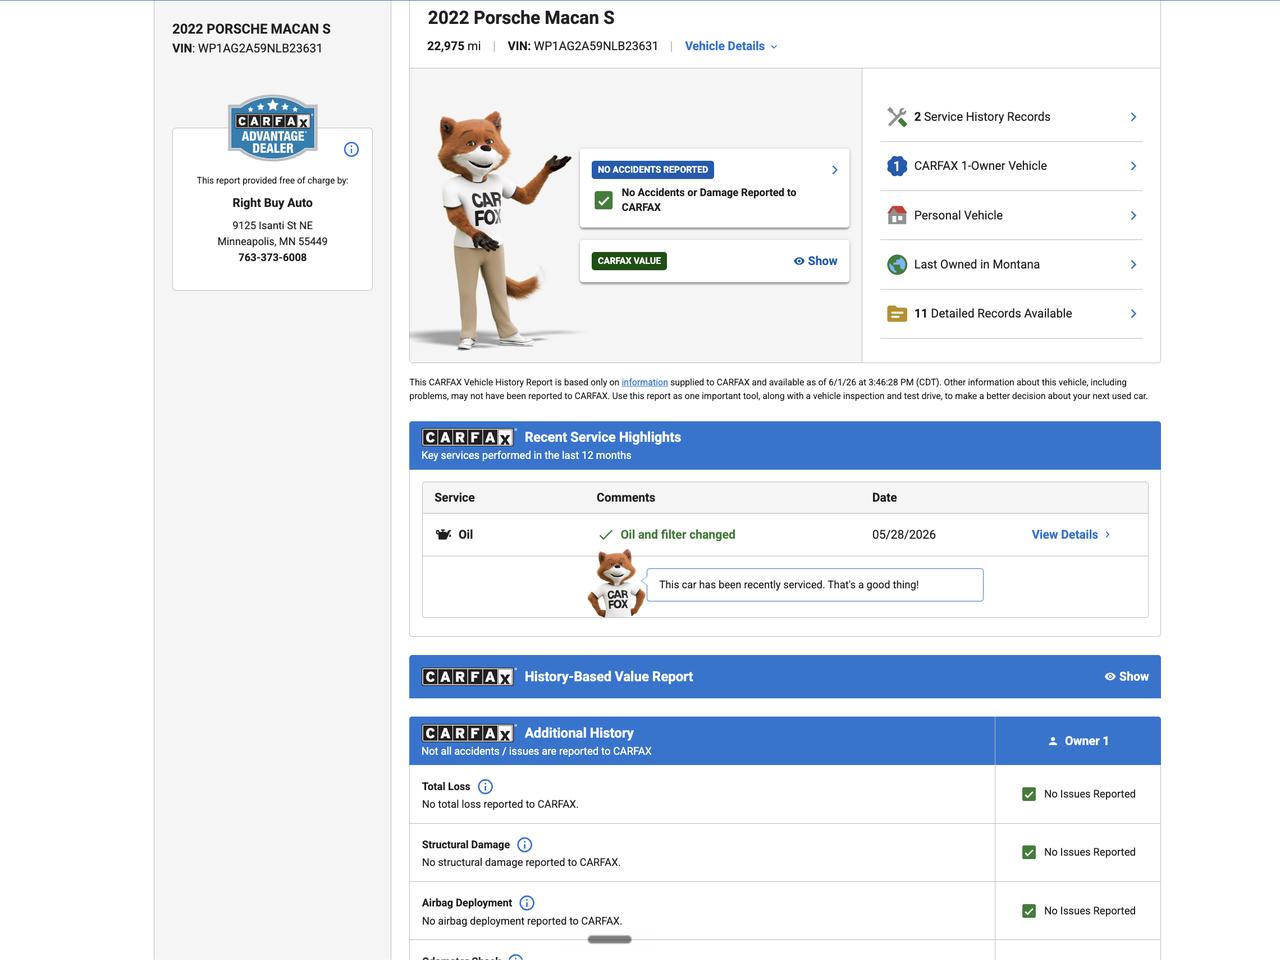Click the VIN in the main header
1280x960 pixels.
coord(583,46)
